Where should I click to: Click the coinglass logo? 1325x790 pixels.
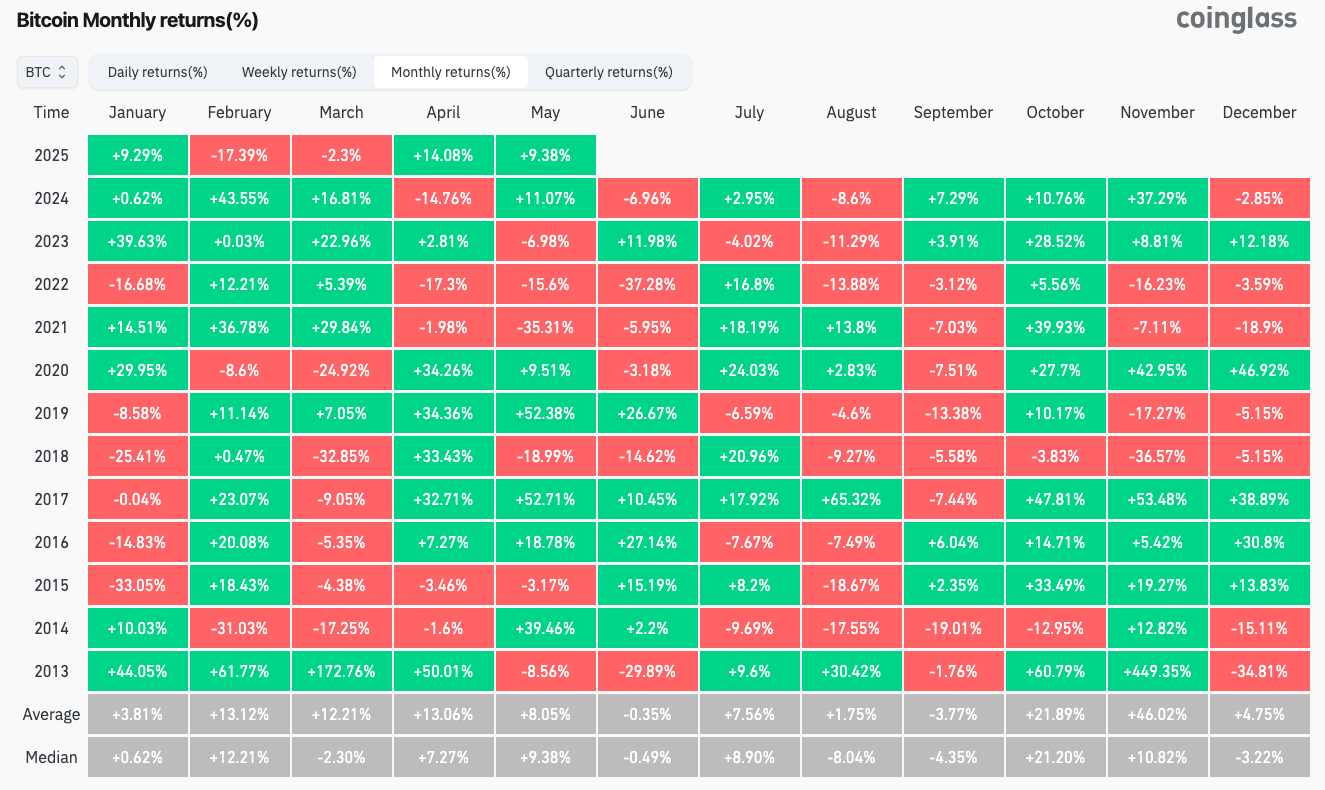click(1236, 18)
